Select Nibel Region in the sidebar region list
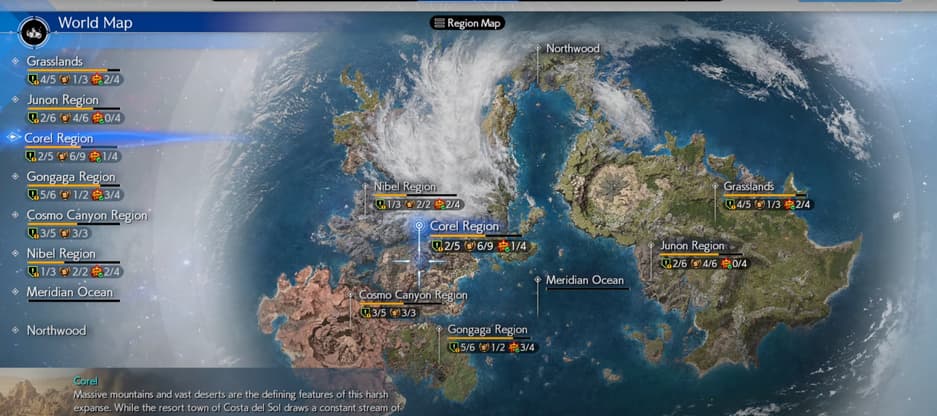The width and height of the screenshot is (937, 416). pyautogui.click(x=61, y=253)
